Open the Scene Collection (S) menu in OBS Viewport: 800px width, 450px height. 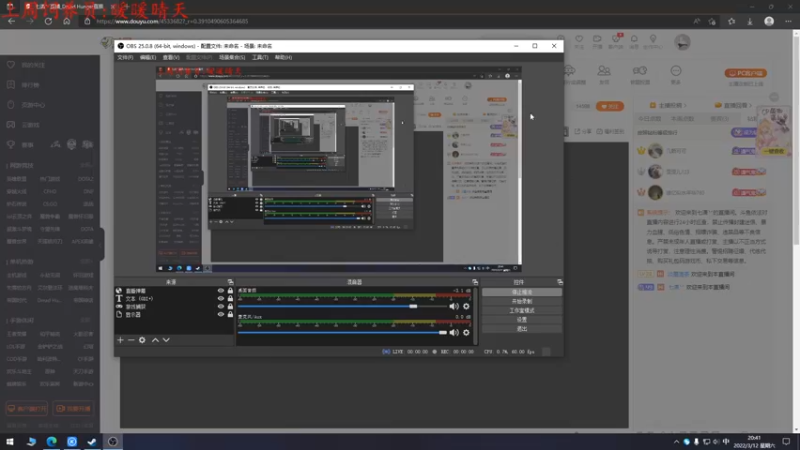[x=232, y=57]
